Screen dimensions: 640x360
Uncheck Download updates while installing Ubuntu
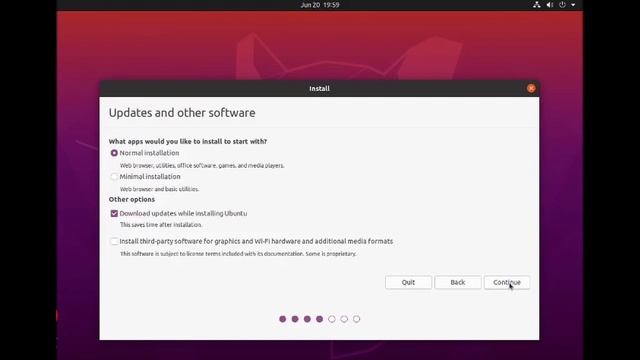pyautogui.click(x=114, y=213)
